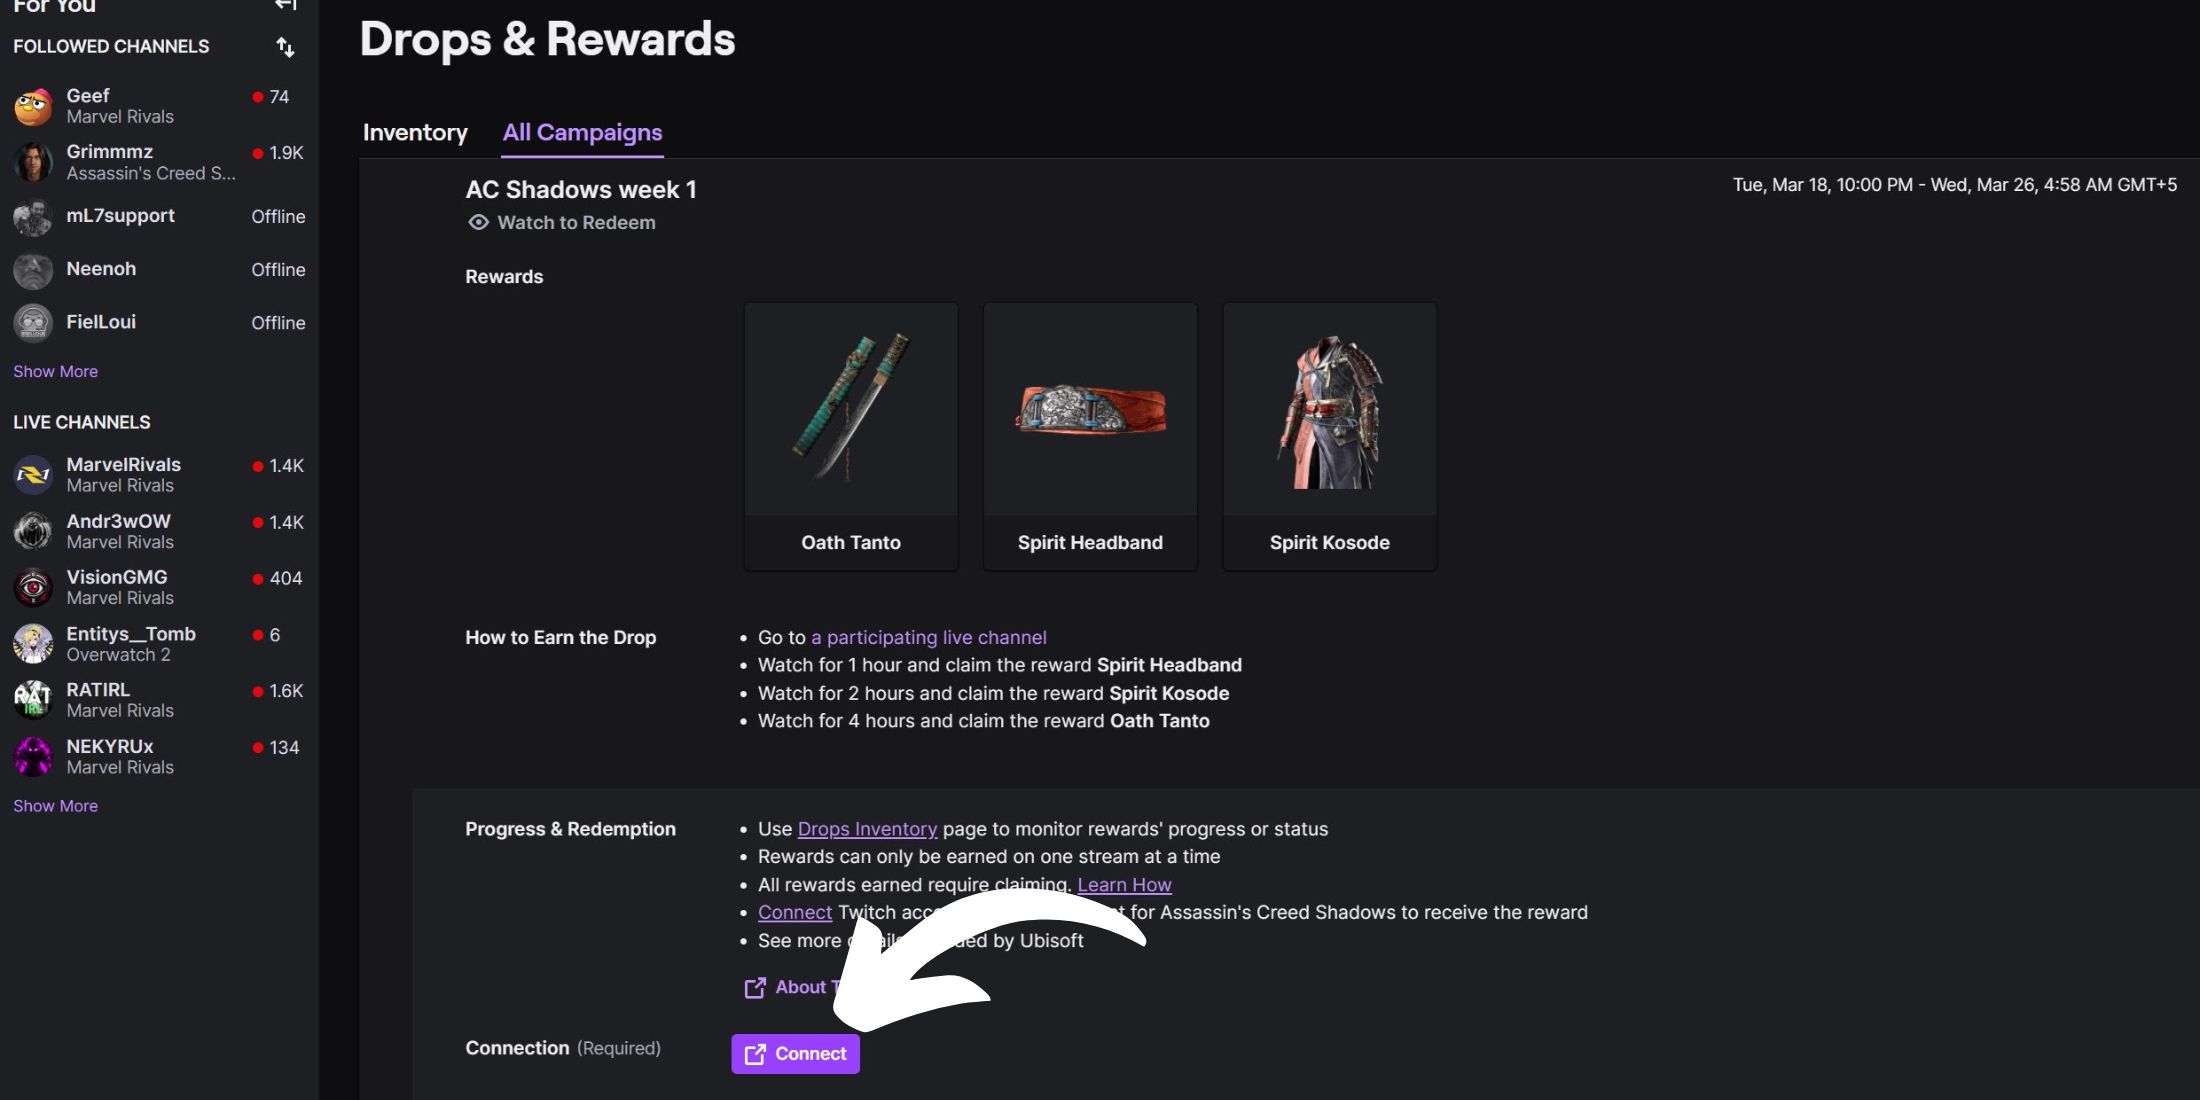Click the Learn How link
The width and height of the screenshot is (2200, 1100).
[x=1124, y=885]
